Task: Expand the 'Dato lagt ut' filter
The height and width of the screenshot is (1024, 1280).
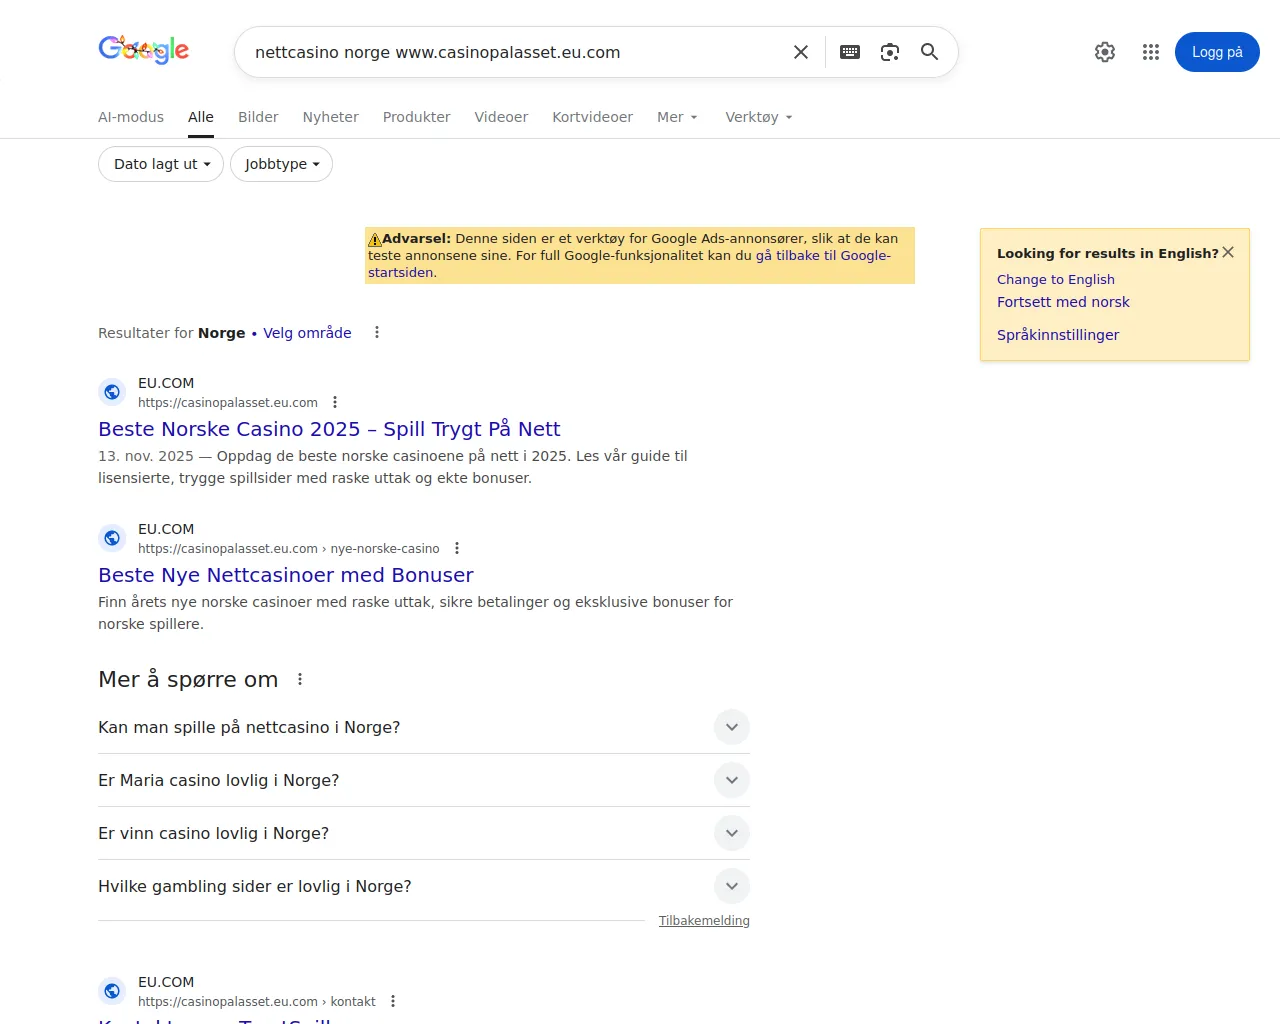Action: coord(161,164)
